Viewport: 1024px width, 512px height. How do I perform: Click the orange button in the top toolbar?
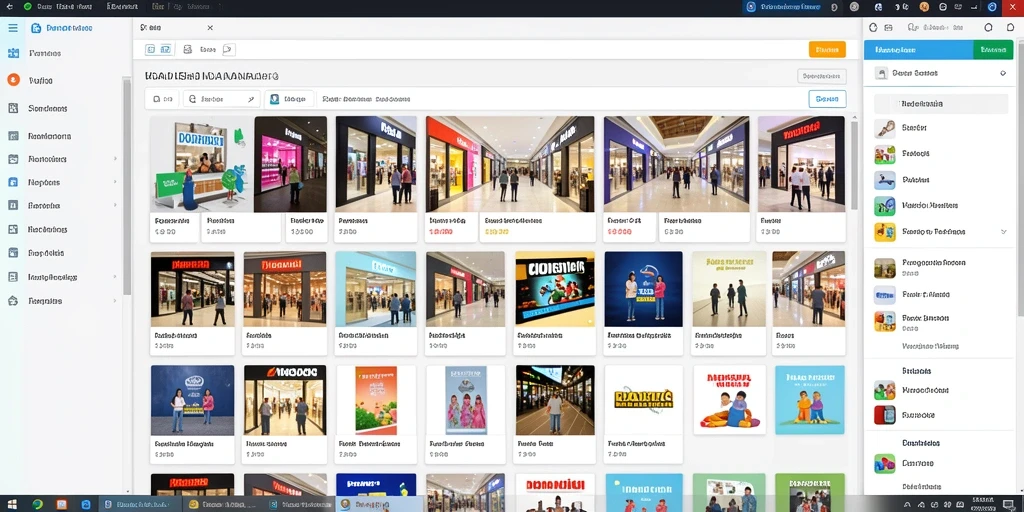click(827, 50)
